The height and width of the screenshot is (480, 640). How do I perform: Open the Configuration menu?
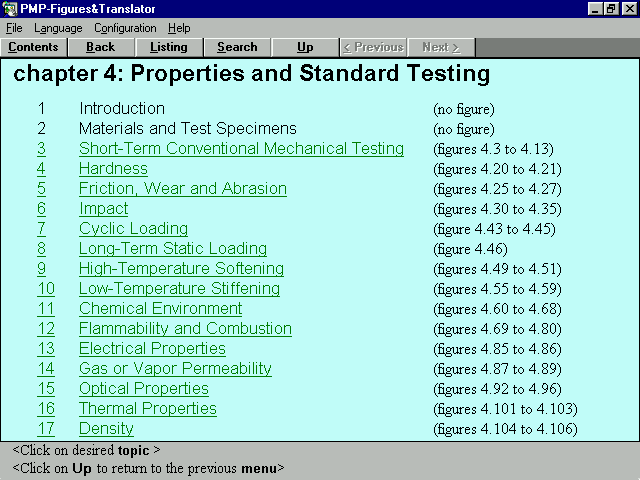125,28
